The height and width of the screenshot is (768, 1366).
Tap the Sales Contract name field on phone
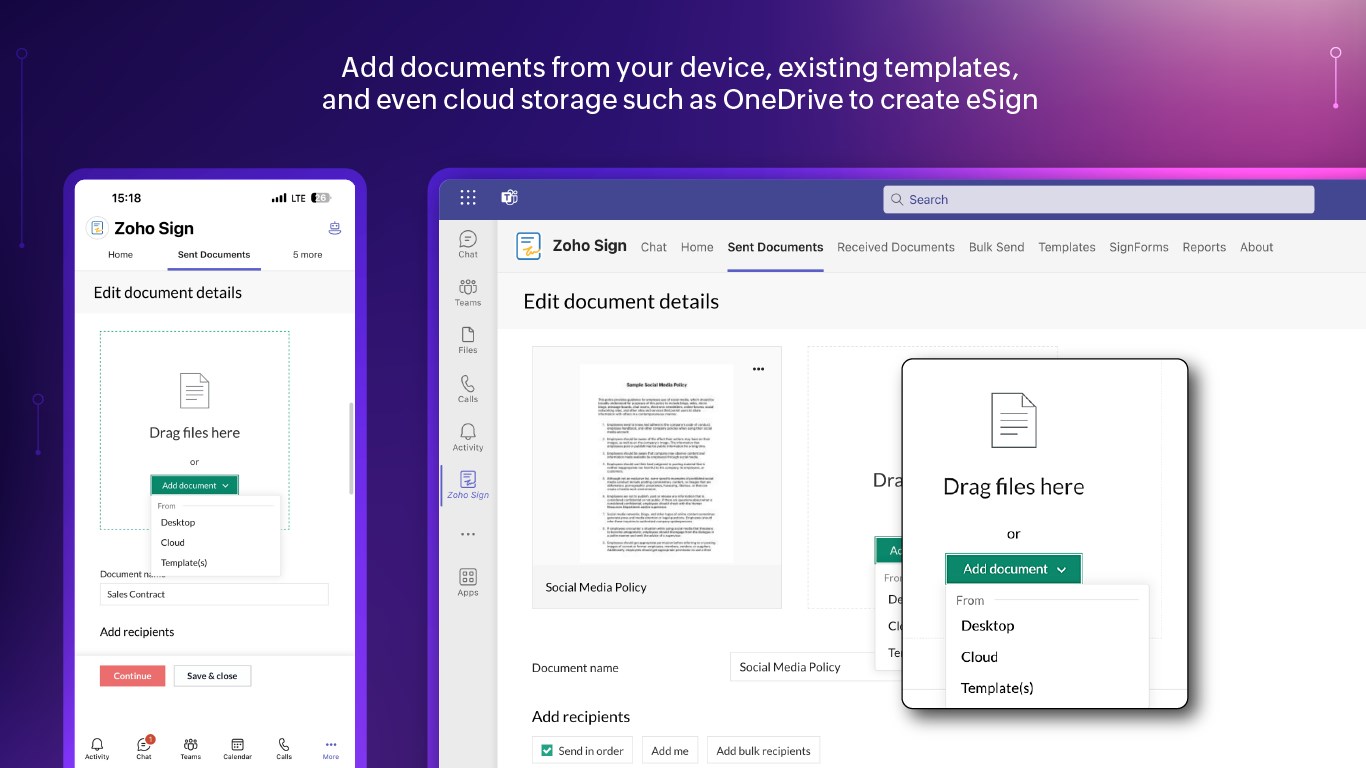coord(214,594)
